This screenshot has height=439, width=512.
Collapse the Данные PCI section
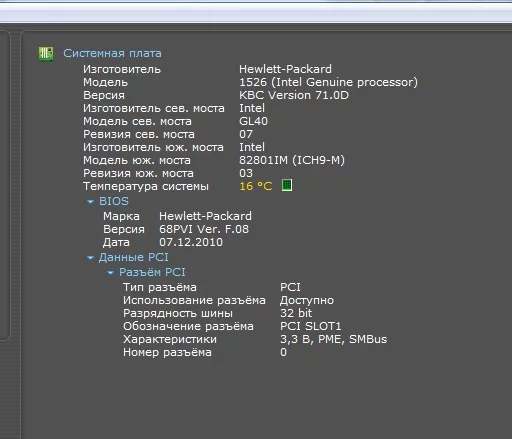pos(90,258)
